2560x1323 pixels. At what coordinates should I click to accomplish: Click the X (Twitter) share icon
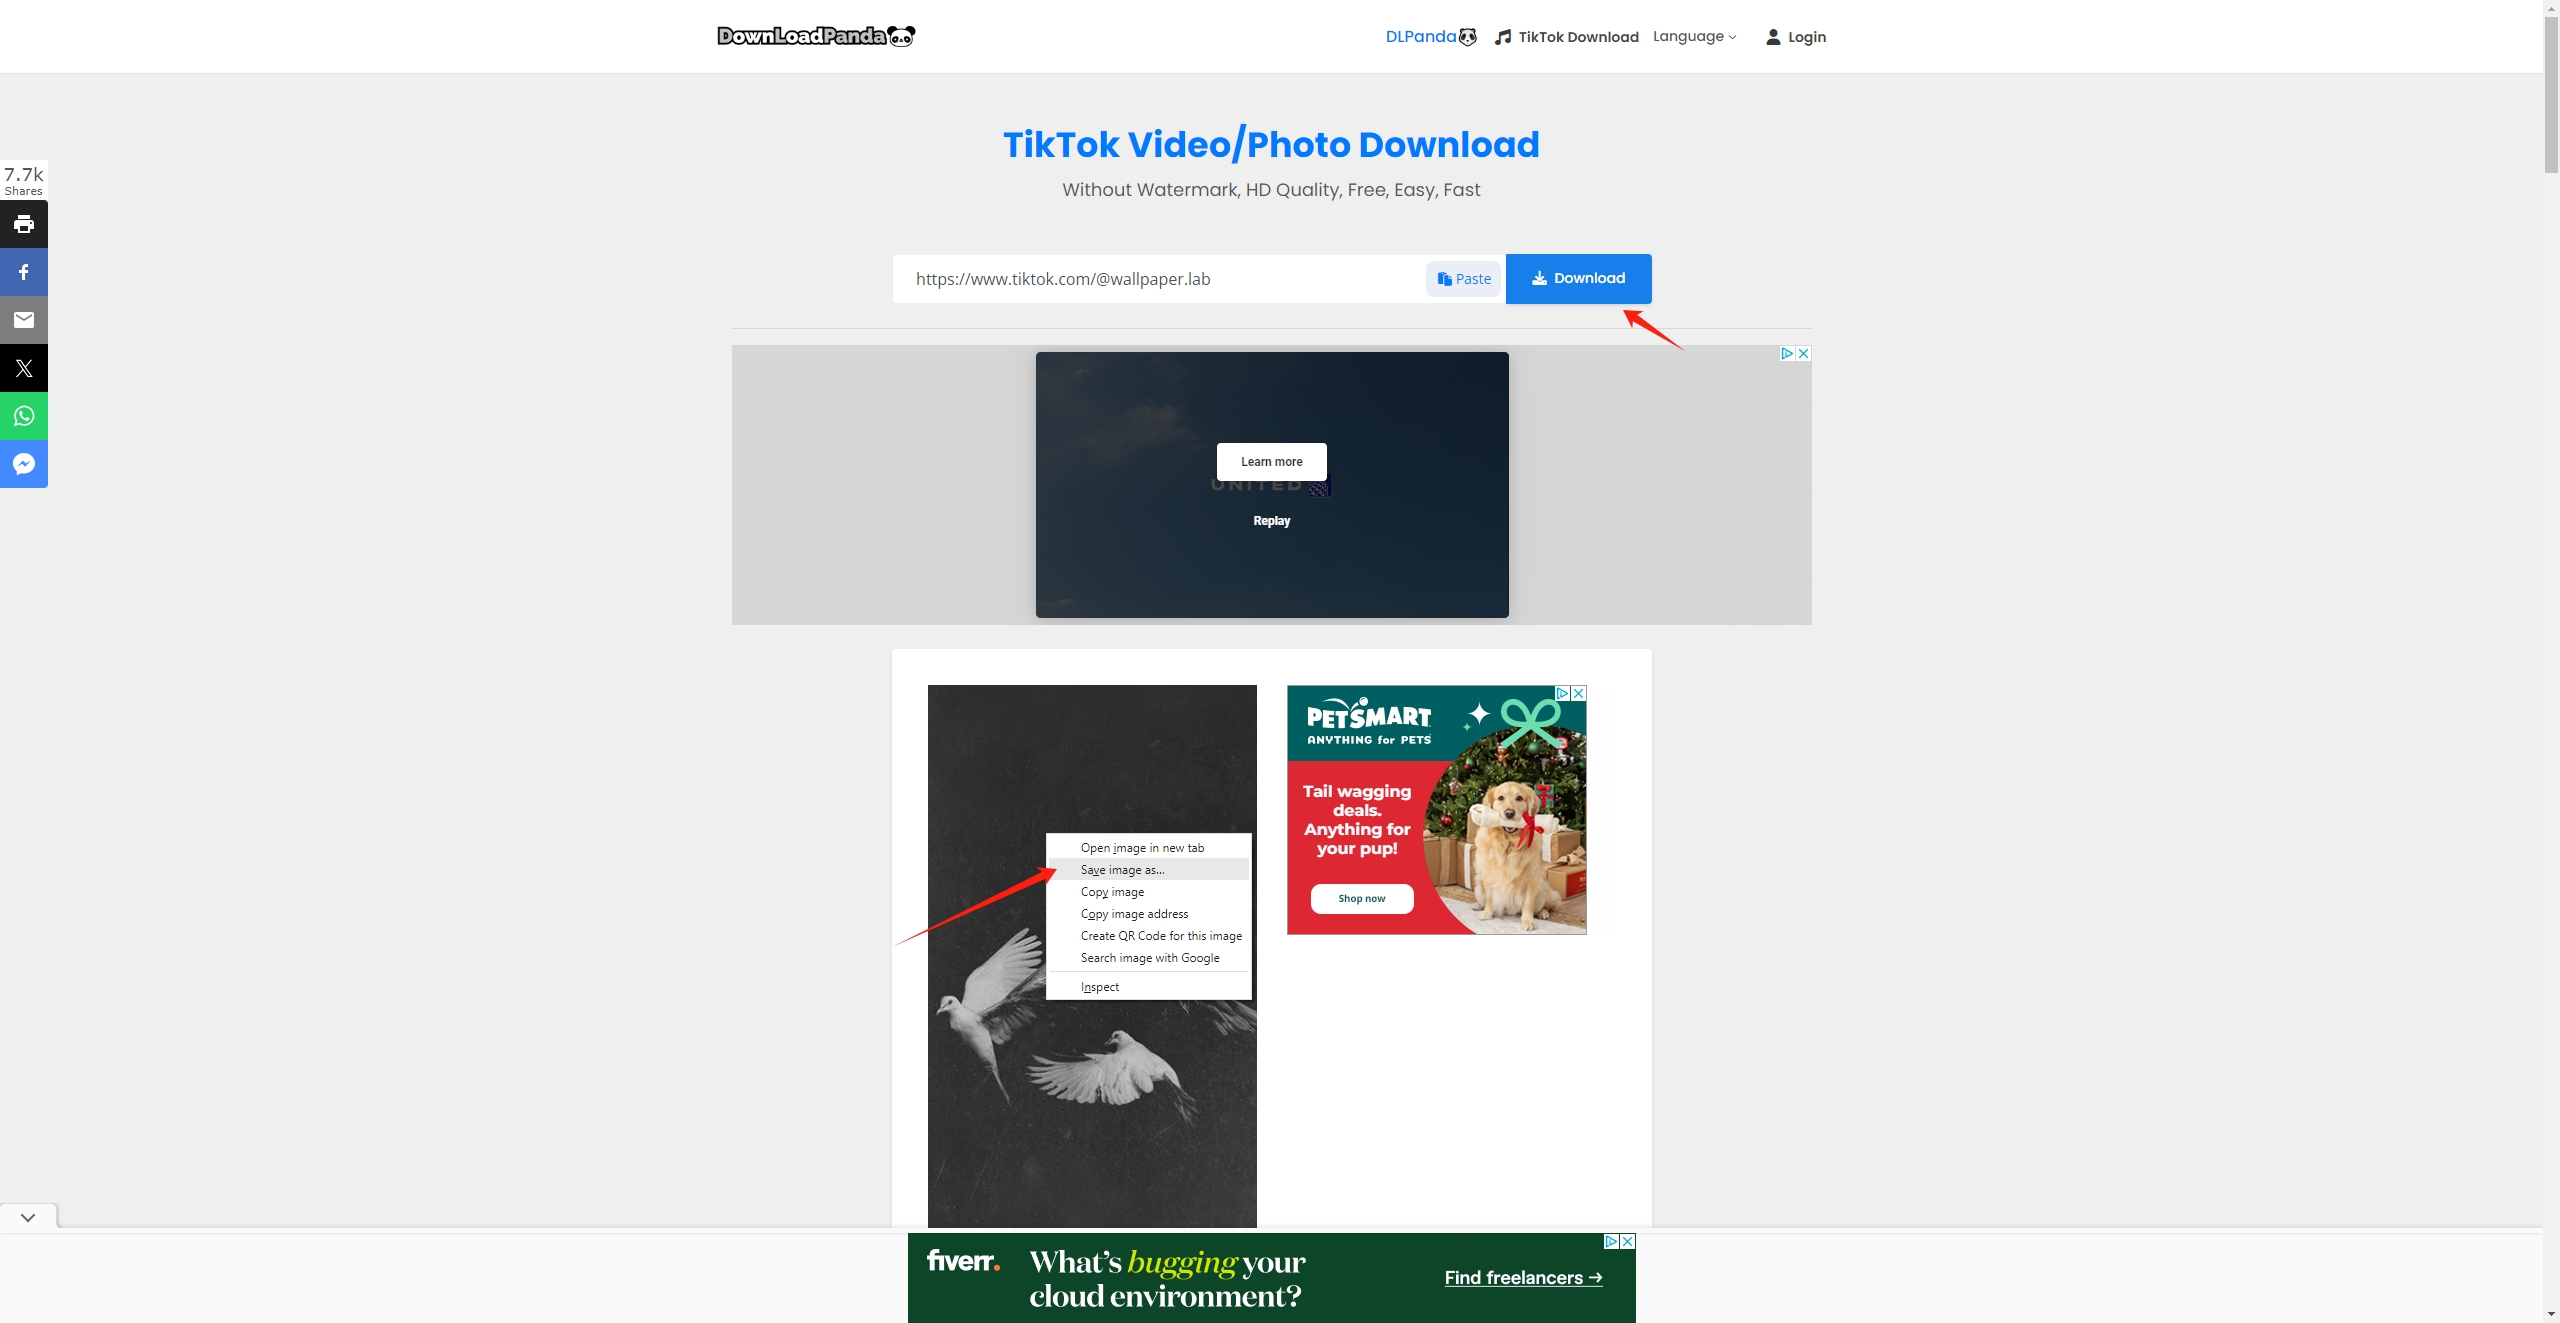click(24, 368)
